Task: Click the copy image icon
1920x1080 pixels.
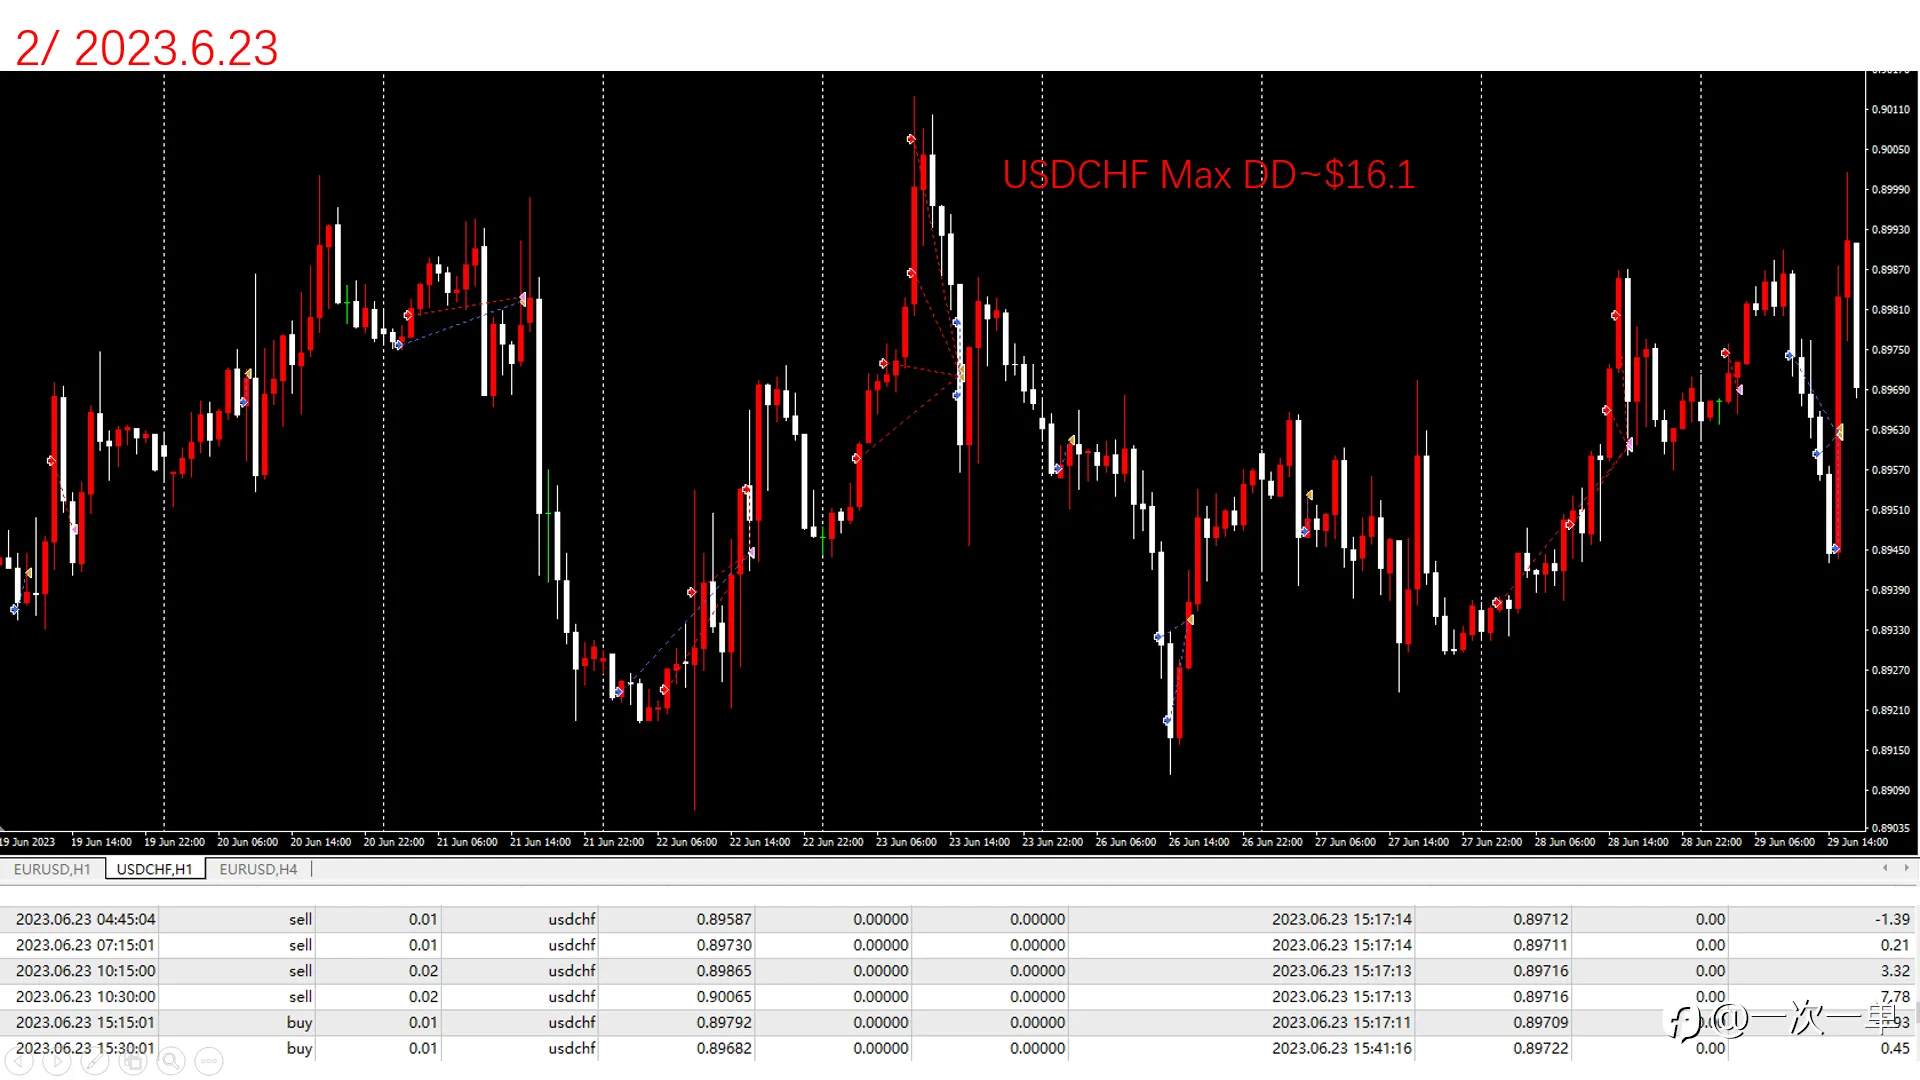Action: point(132,1061)
